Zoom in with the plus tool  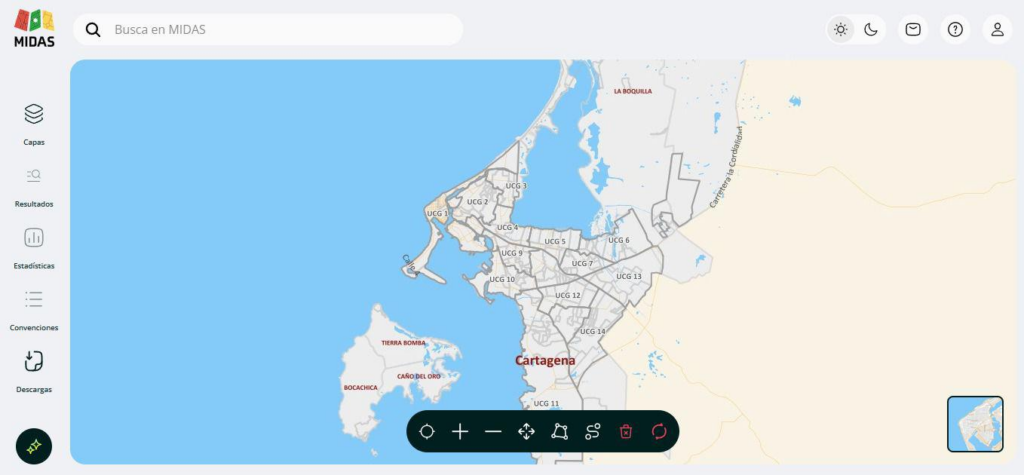coord(460,431)
